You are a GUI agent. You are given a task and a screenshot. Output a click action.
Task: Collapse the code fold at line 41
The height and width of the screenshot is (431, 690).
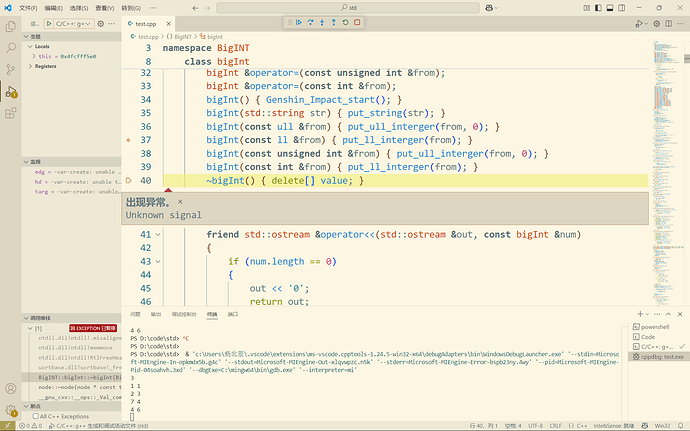coord(158,235)
